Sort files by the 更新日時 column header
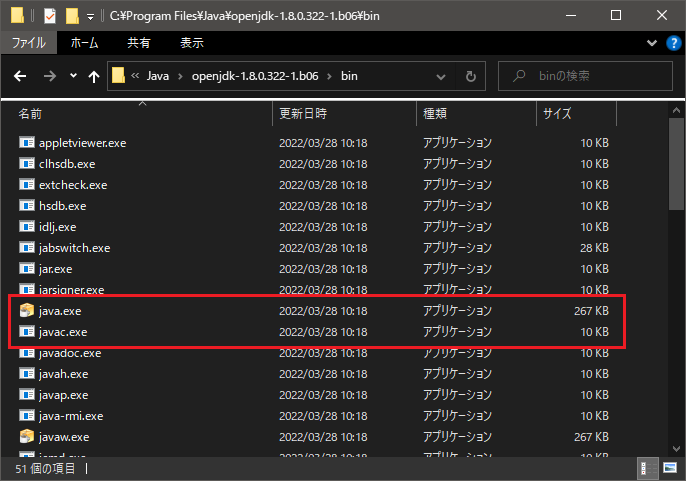Viewport: 686px width, 481px height. [x=303, y=114]
